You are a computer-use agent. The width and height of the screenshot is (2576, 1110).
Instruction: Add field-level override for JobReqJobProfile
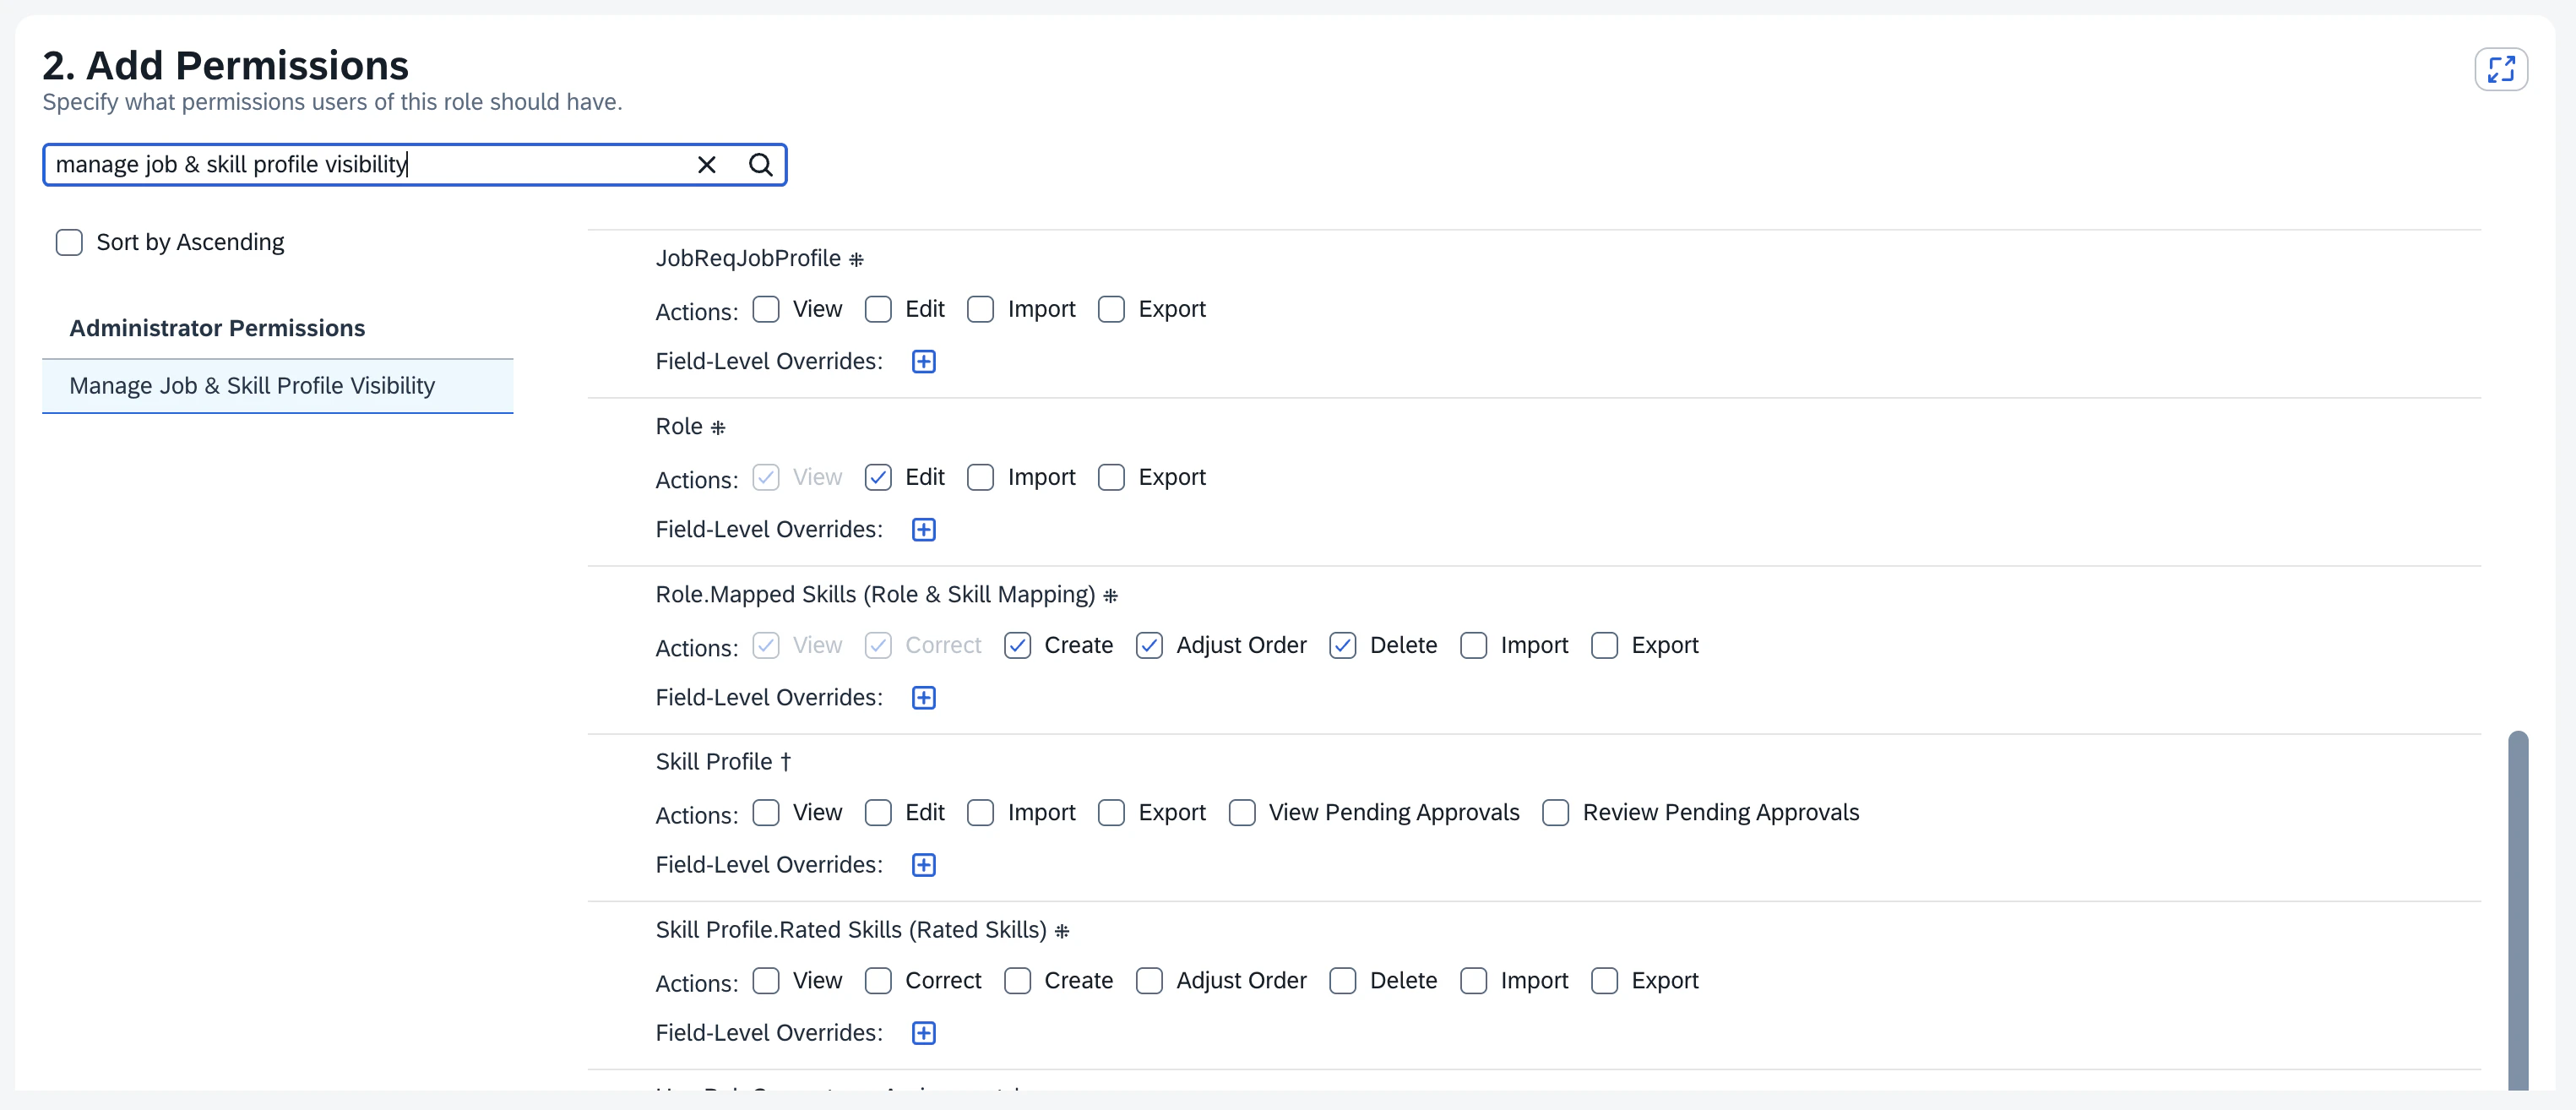[923, 361]
